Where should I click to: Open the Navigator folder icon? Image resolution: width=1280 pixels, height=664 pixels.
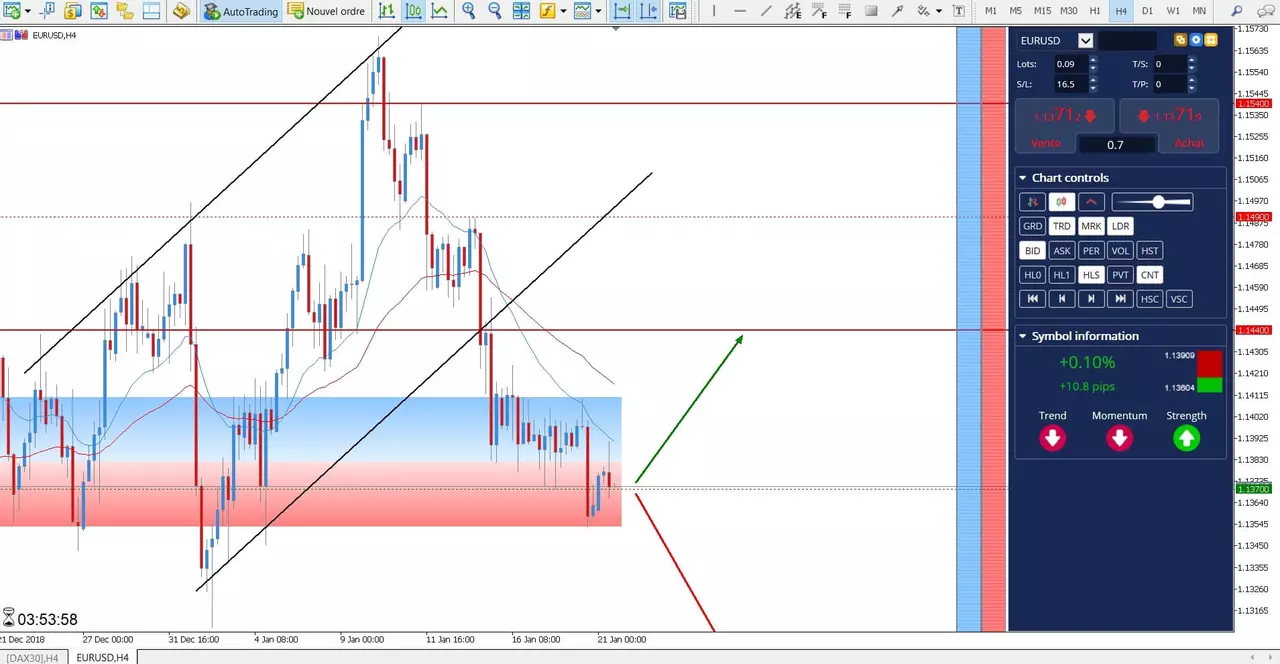pyautogui.click(x=125, y=11)
